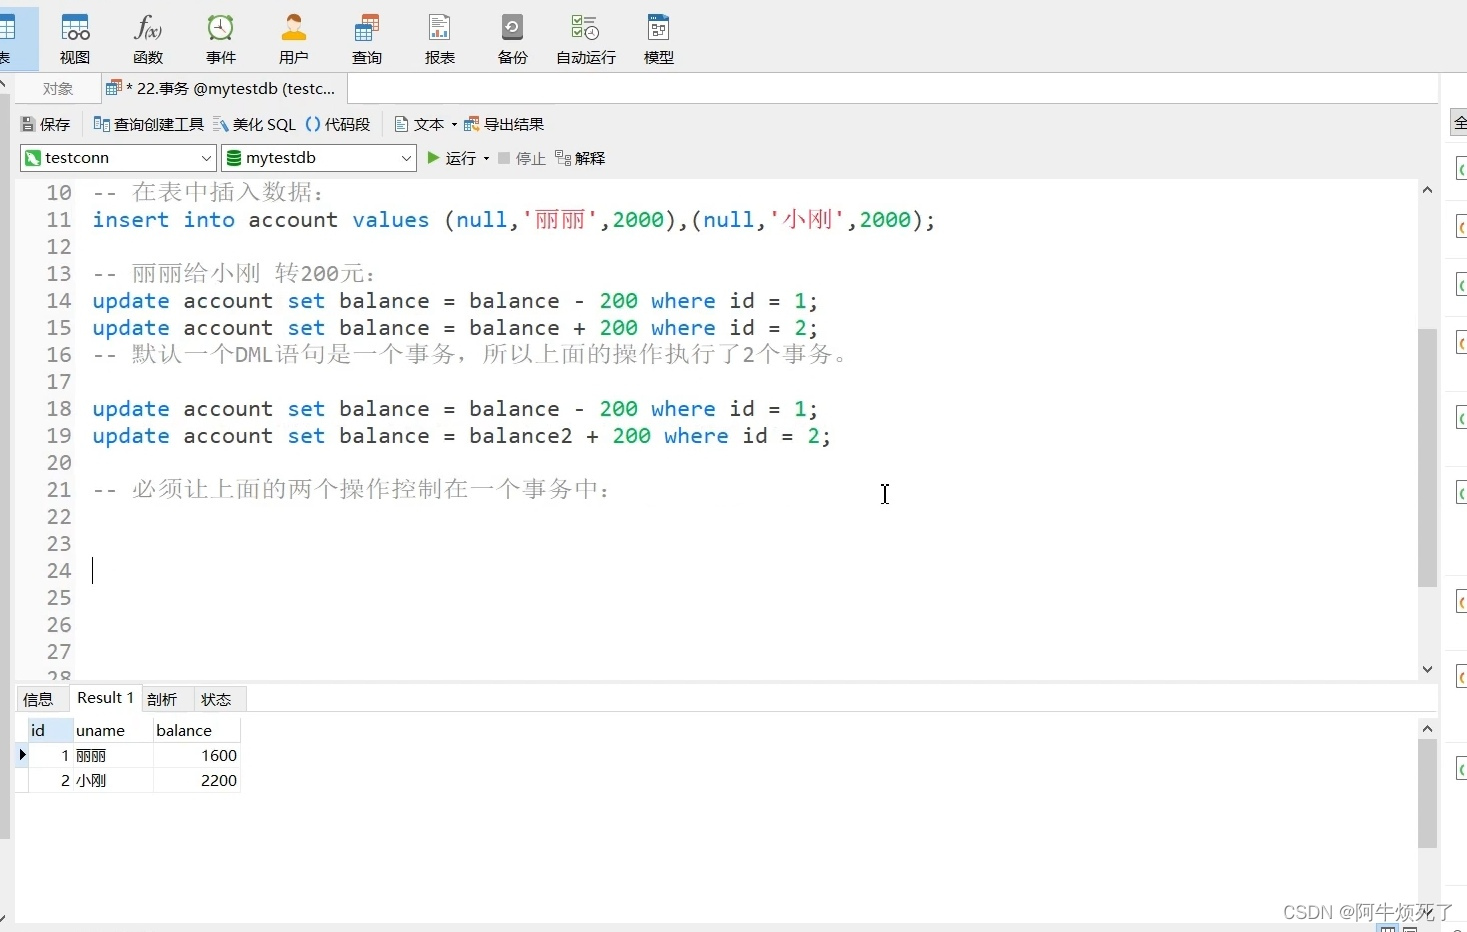Click the editor scrollbar up arrow

1427,190
